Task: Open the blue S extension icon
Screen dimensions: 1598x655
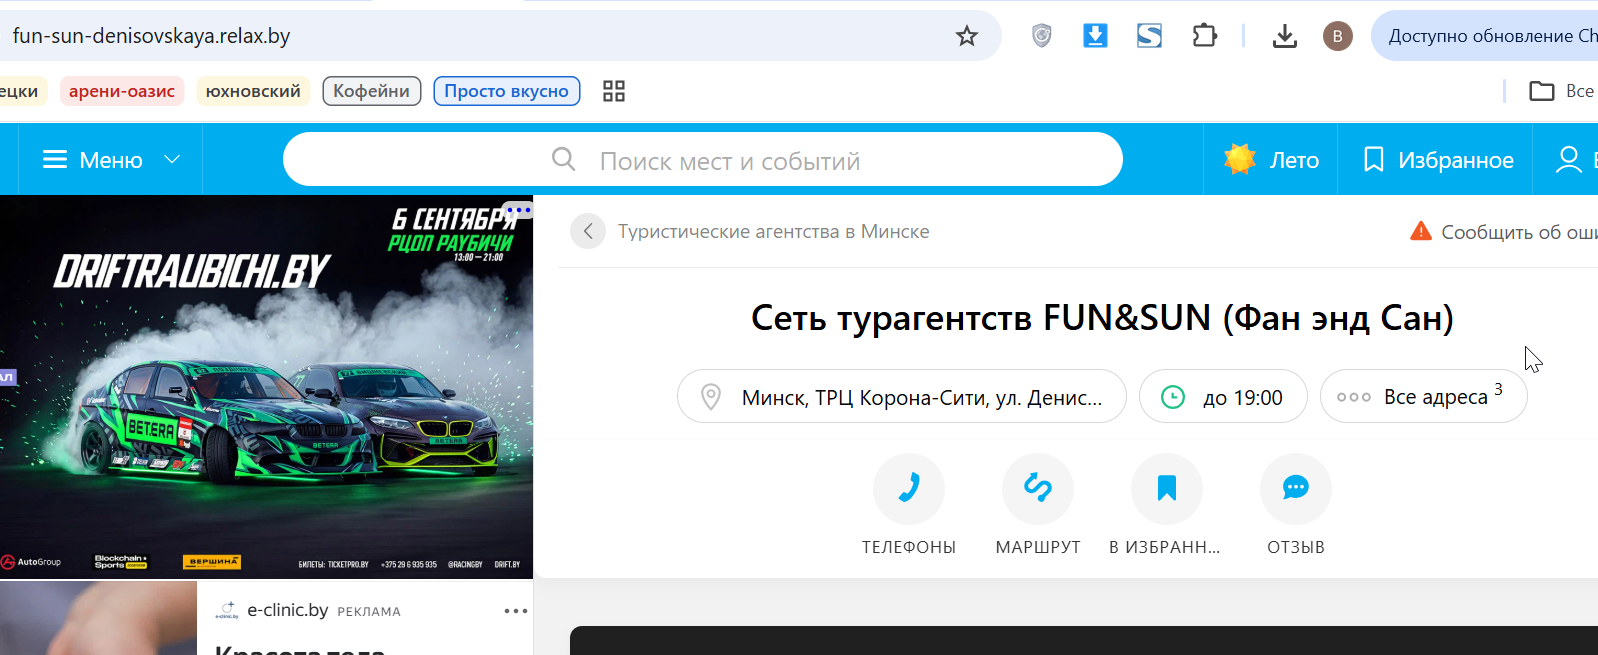Action: coord(1149,36)
